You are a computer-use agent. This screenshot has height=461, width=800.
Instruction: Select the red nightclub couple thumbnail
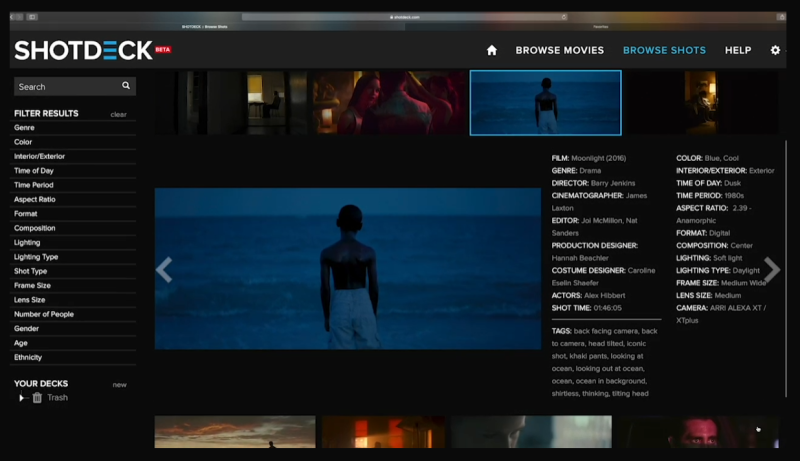tap(389, 103)
